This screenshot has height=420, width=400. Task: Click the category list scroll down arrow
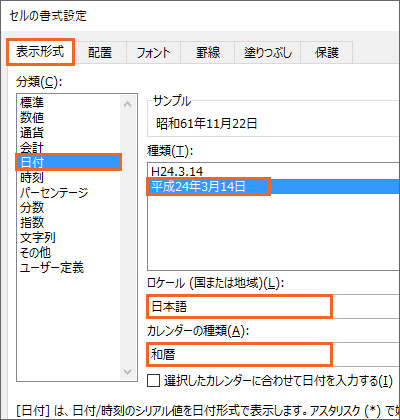coord(127,372)
